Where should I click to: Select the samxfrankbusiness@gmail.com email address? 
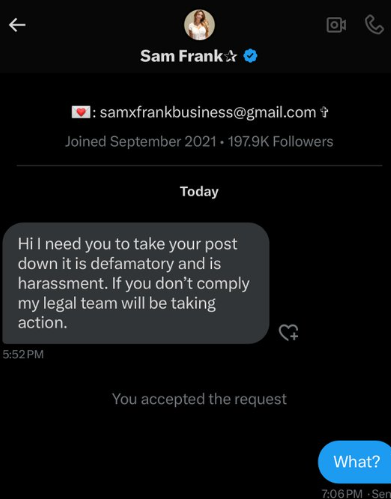click(208, 112)
